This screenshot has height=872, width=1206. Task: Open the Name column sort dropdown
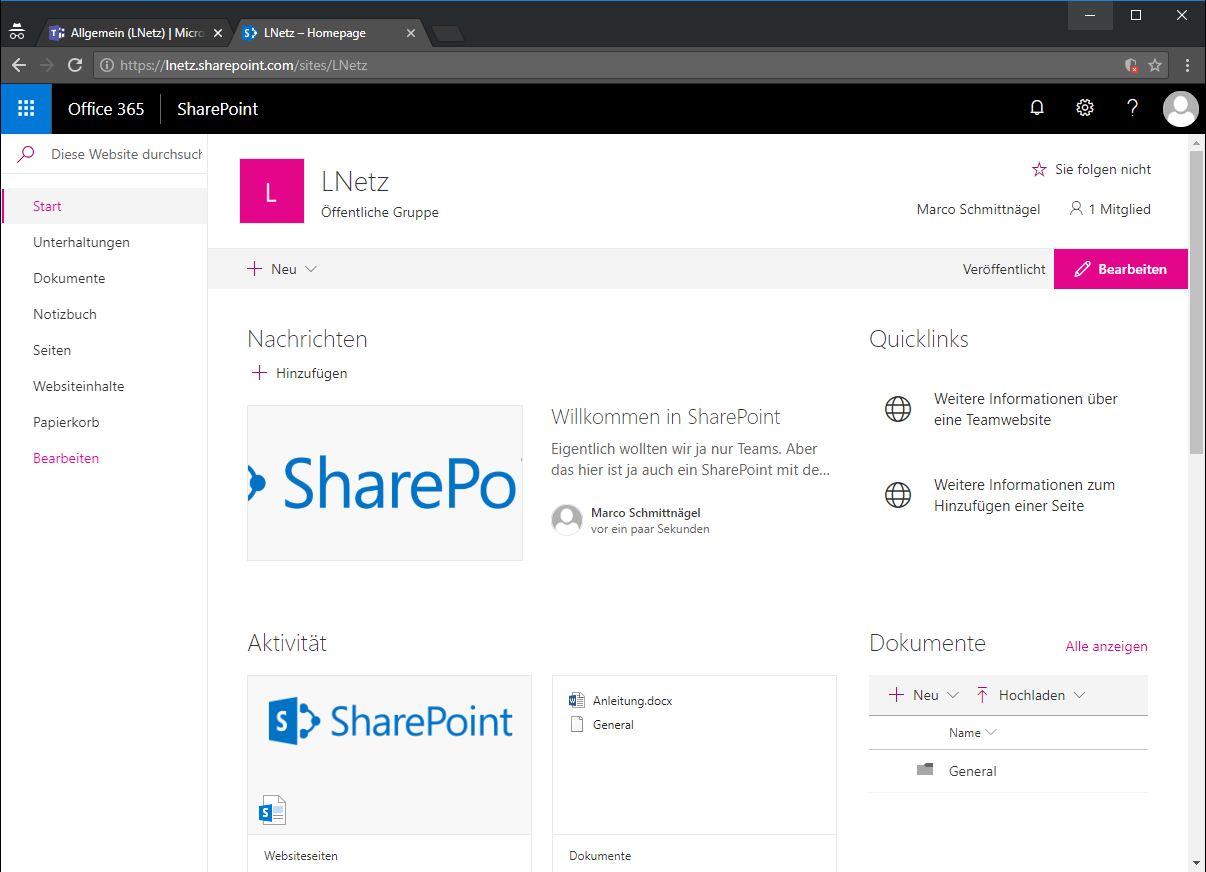991,733
